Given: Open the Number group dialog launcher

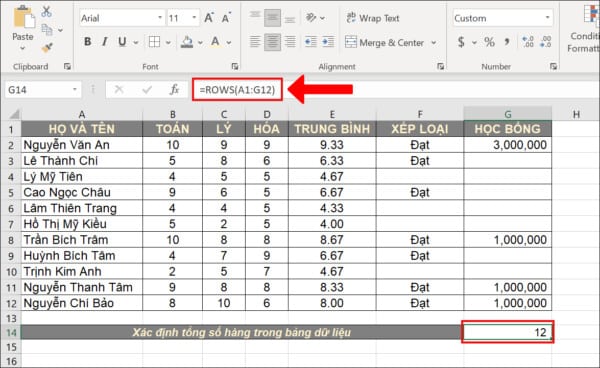Looking at the screenshot, I should [x=553, y=67].
